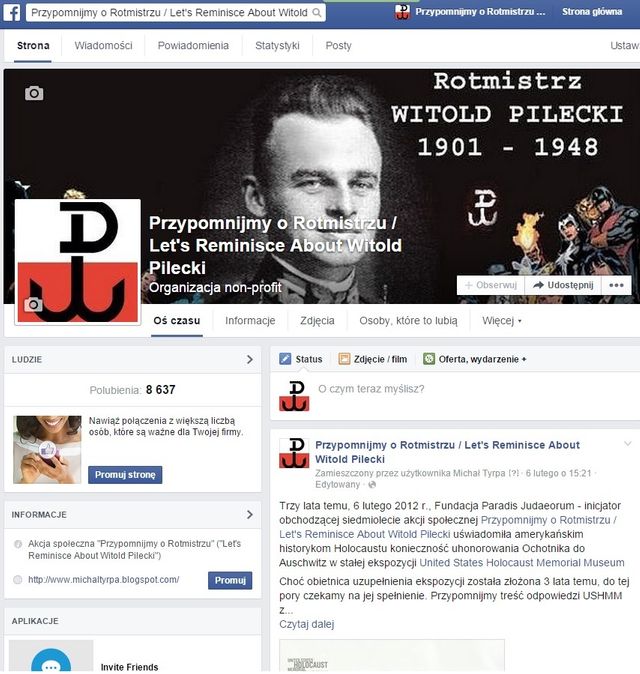Image resolution: width=640 pixels, height=674 pixels.
Task: Open the Więcej dropdown menu
Action: click(x=502, y=321)
